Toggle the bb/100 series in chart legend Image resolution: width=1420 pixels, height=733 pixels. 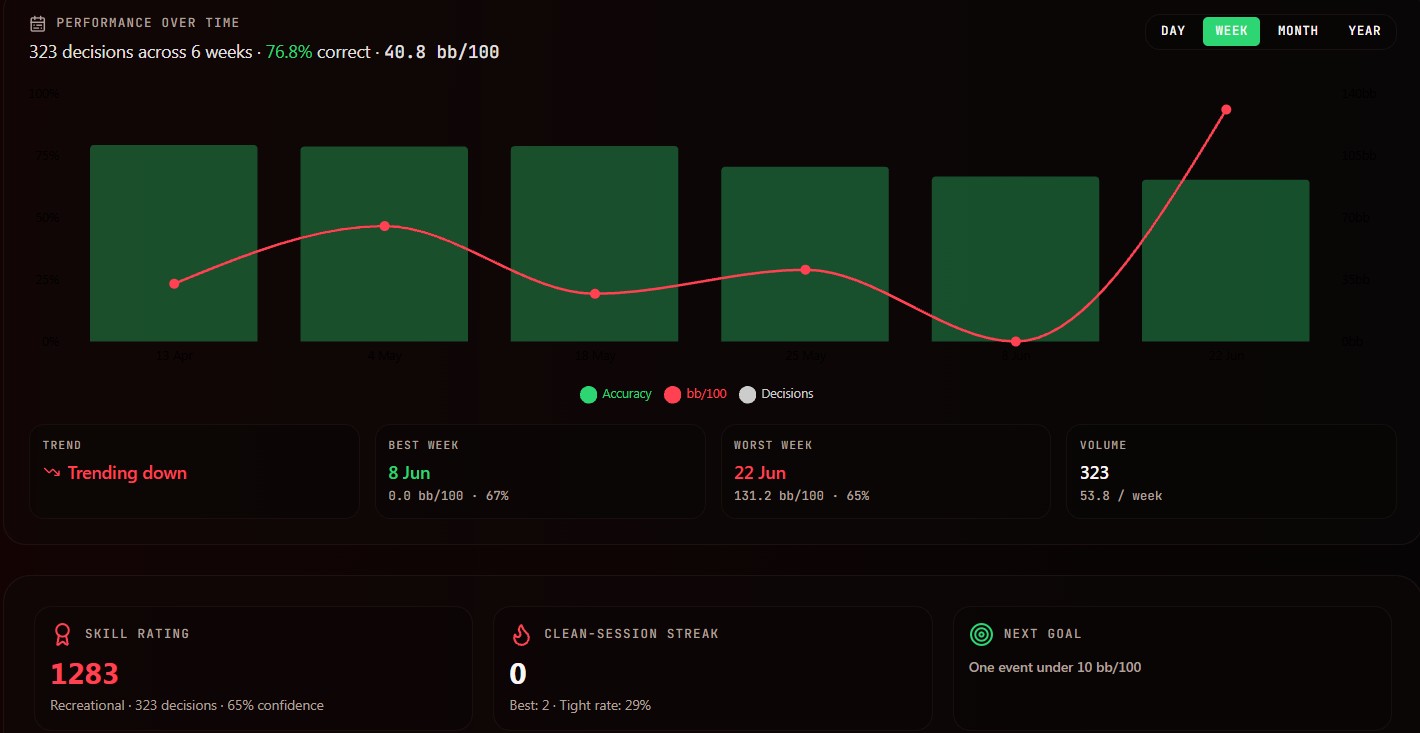pyautogui.click(x=696, y=394)
